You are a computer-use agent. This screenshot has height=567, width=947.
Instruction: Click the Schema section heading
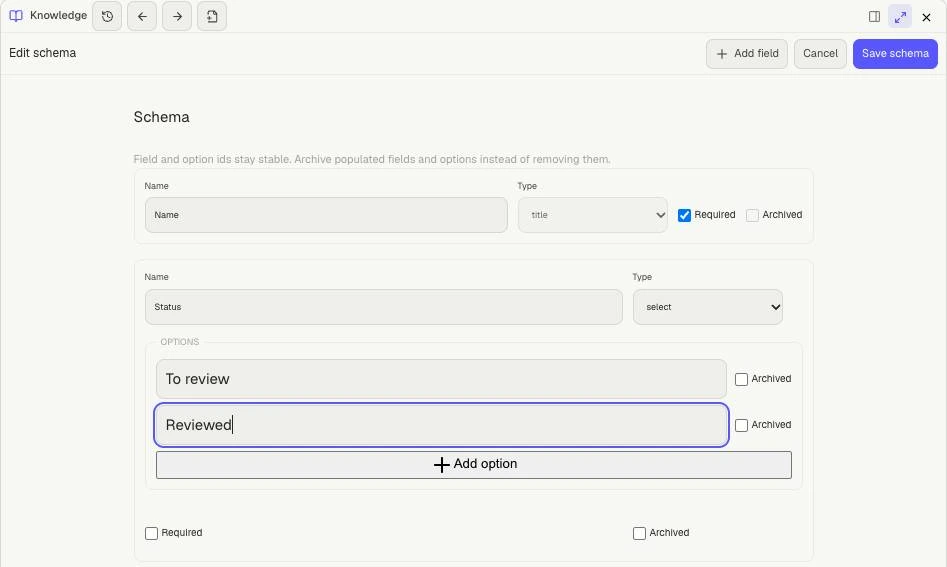pos(161,117)
